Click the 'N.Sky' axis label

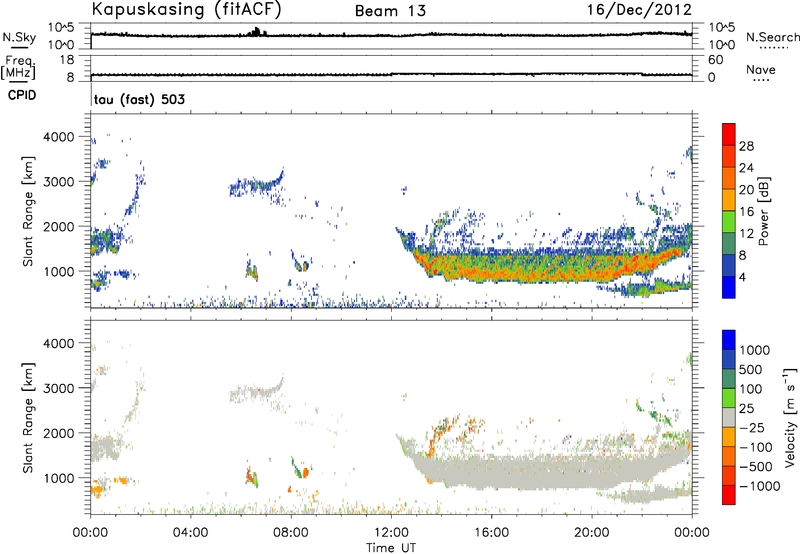point(19,37)
